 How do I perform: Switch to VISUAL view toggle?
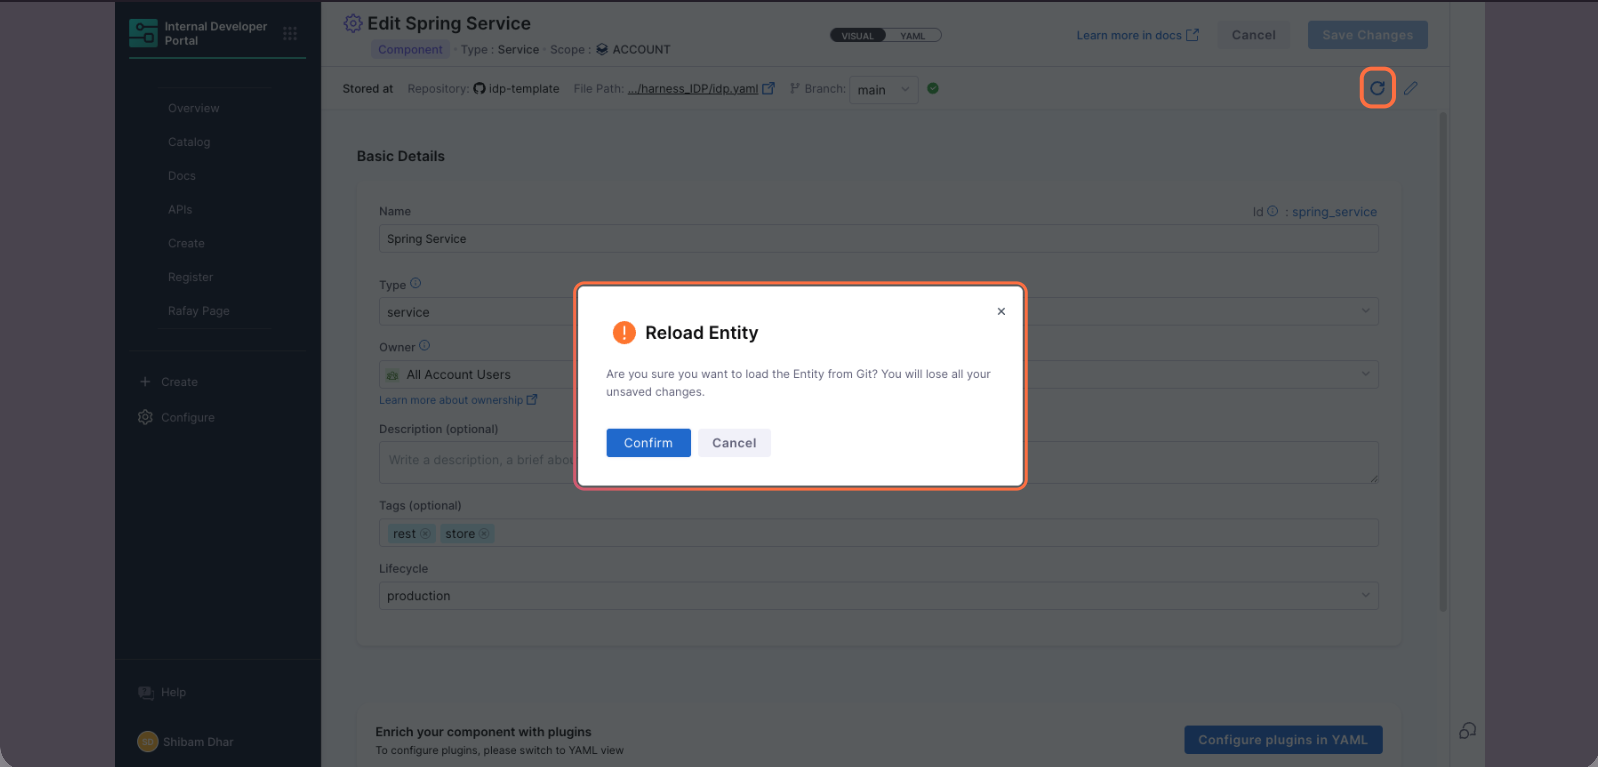click(857, 36)
